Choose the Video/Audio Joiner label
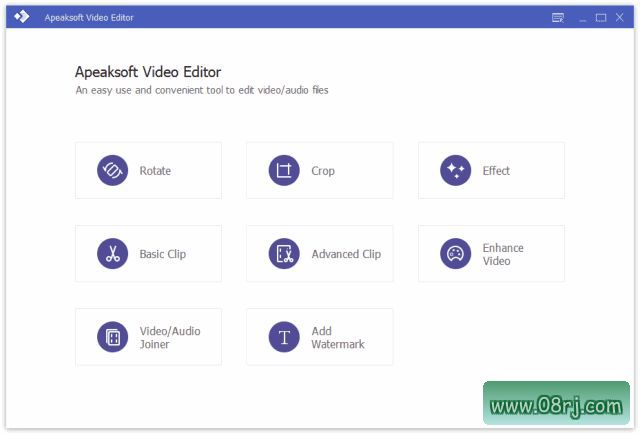The width and height of the screenshot is (640, 435). point(170,337)
